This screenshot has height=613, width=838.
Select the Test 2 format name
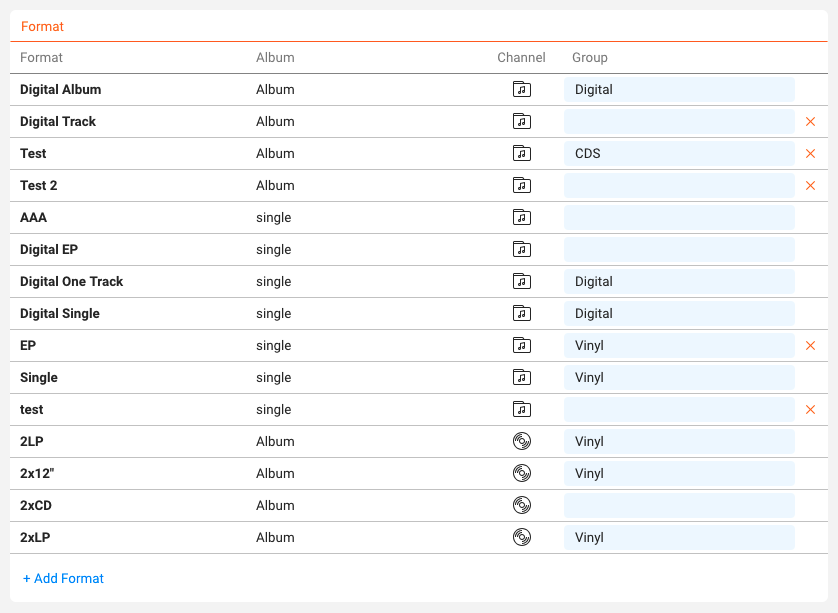click(x=38, y=185)
